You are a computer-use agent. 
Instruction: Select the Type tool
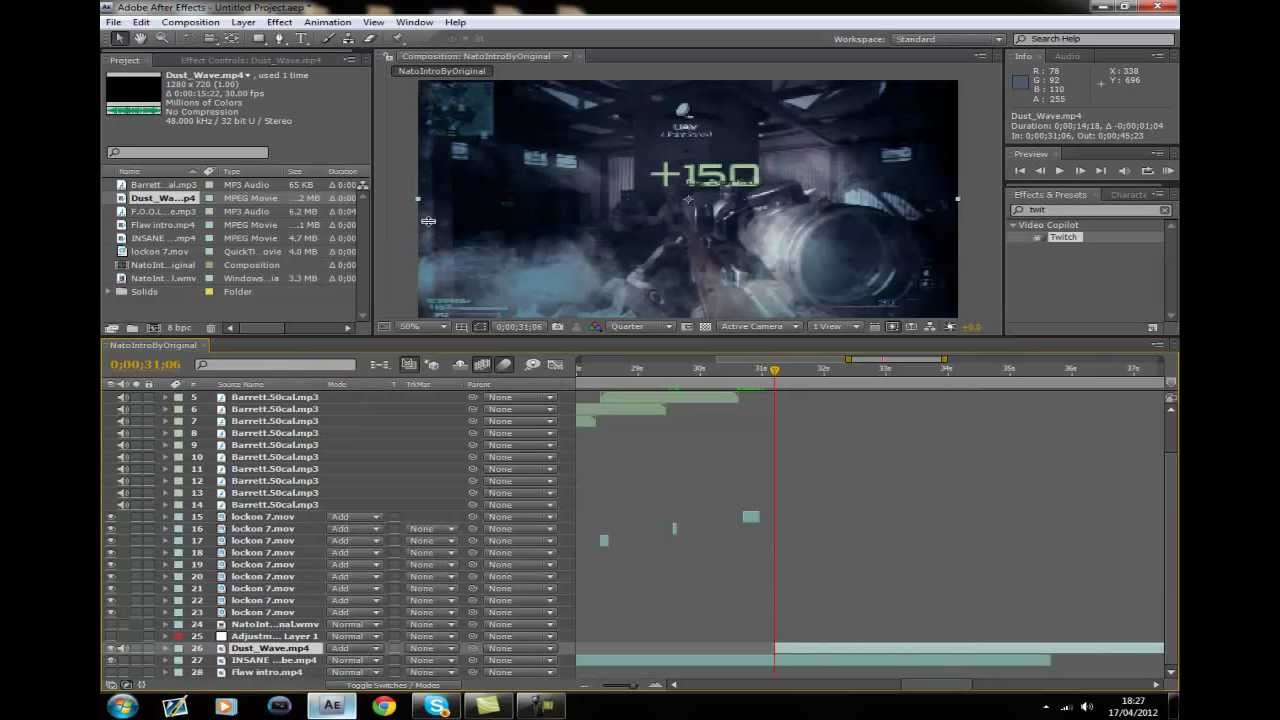click(301, 39)
